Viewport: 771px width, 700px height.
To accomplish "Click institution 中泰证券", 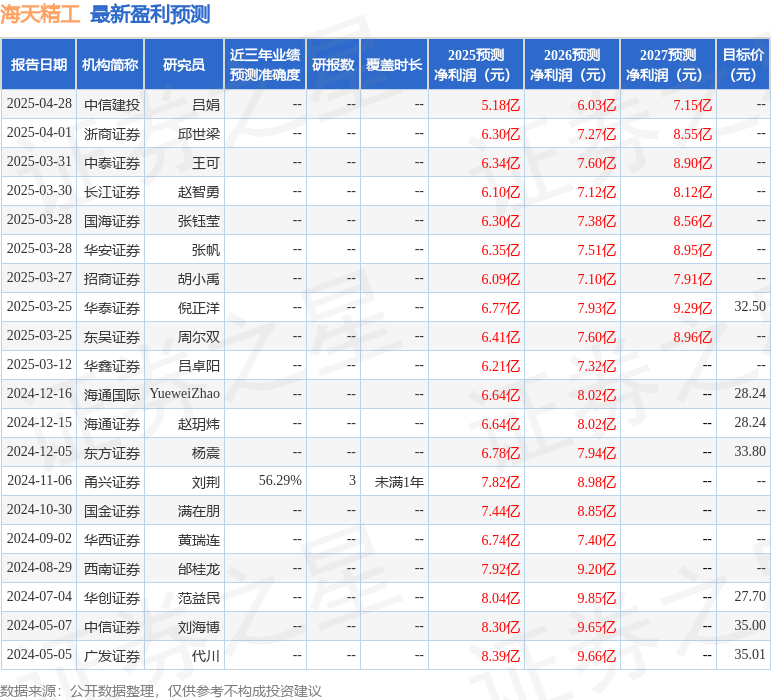I will 112,163.
